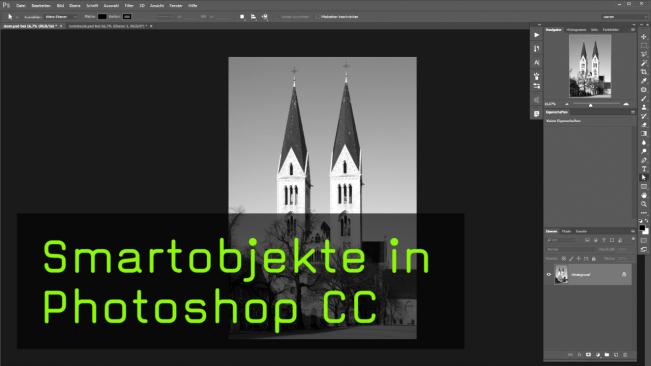Select the Brush tool
The height and width of the screenshot is (366, 651).
coord(644,98)
